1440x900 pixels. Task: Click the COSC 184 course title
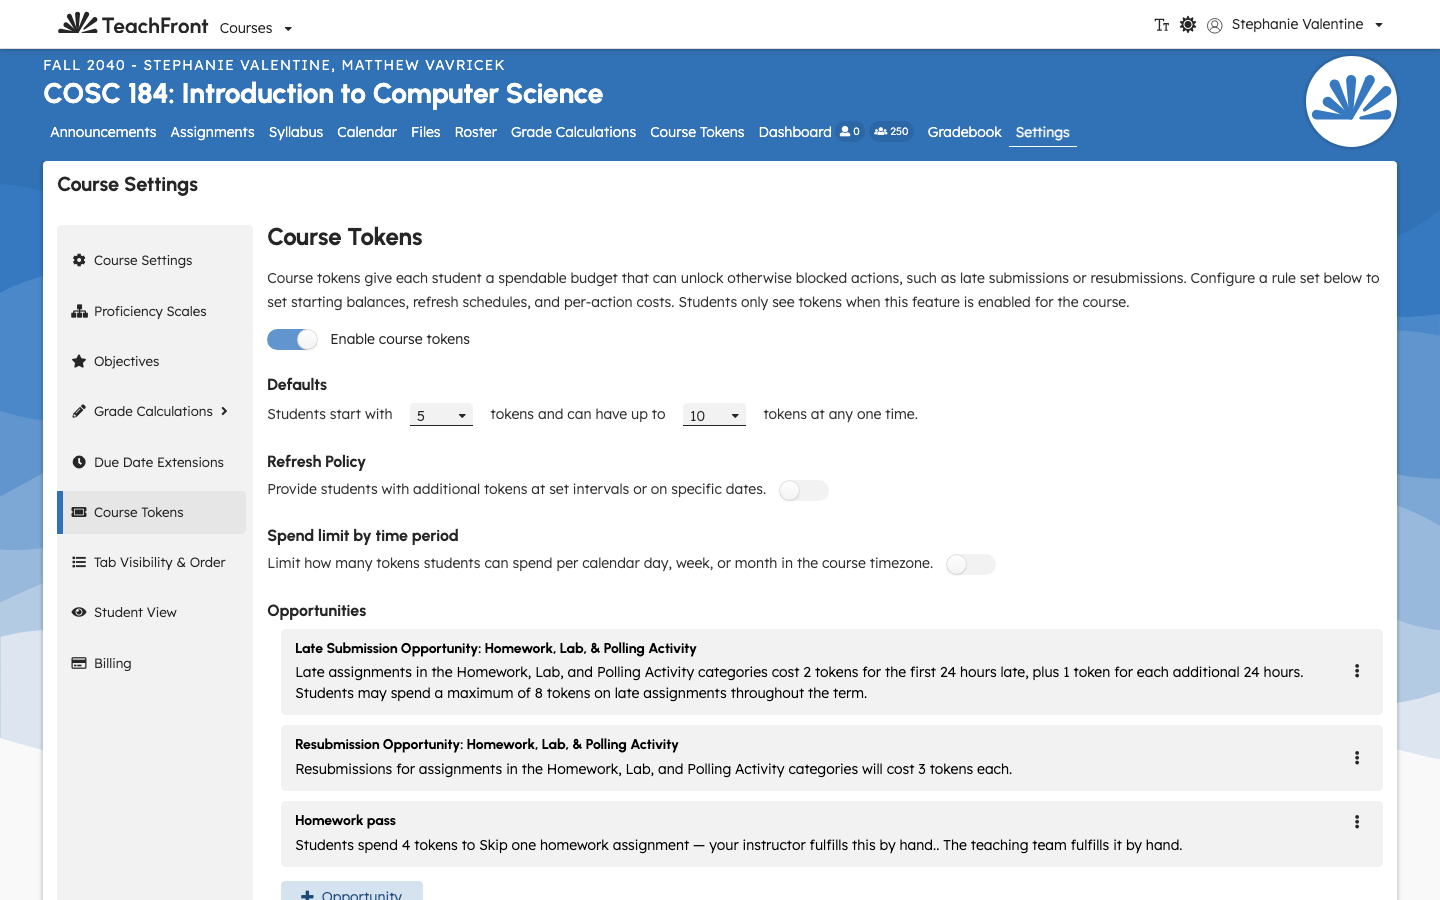click(x=323, y=94)
